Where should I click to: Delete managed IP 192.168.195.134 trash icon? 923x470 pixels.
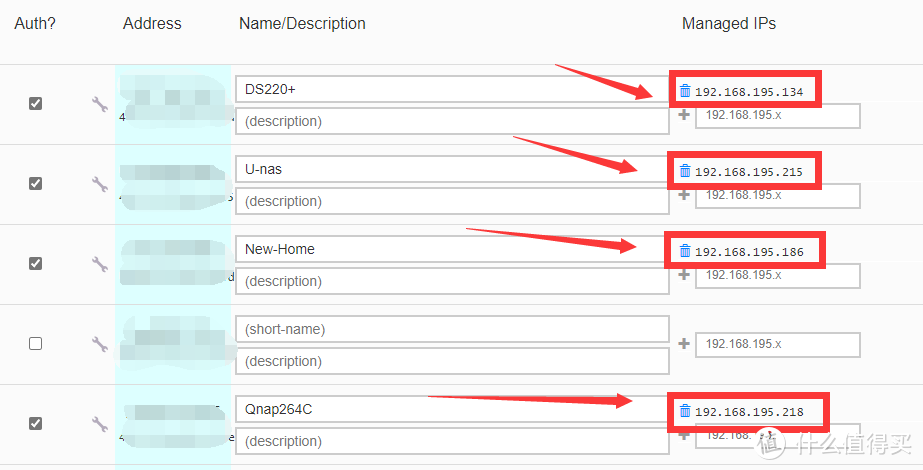pos(685,91)
